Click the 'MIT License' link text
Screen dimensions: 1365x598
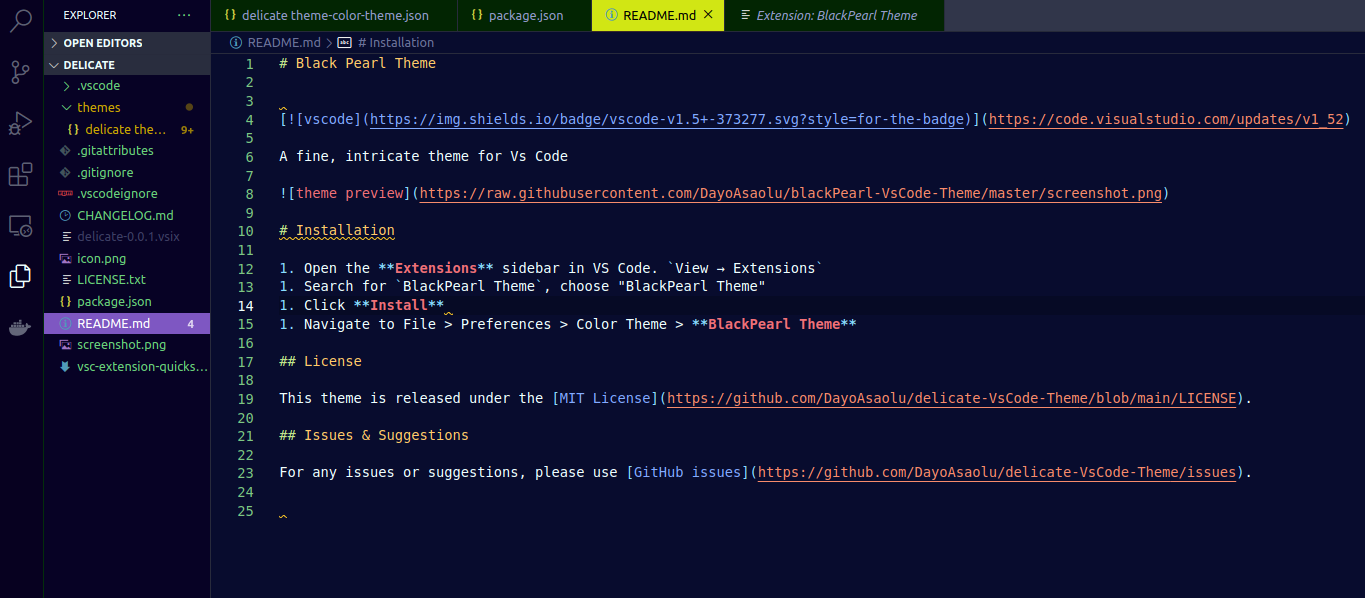(605, 398)
